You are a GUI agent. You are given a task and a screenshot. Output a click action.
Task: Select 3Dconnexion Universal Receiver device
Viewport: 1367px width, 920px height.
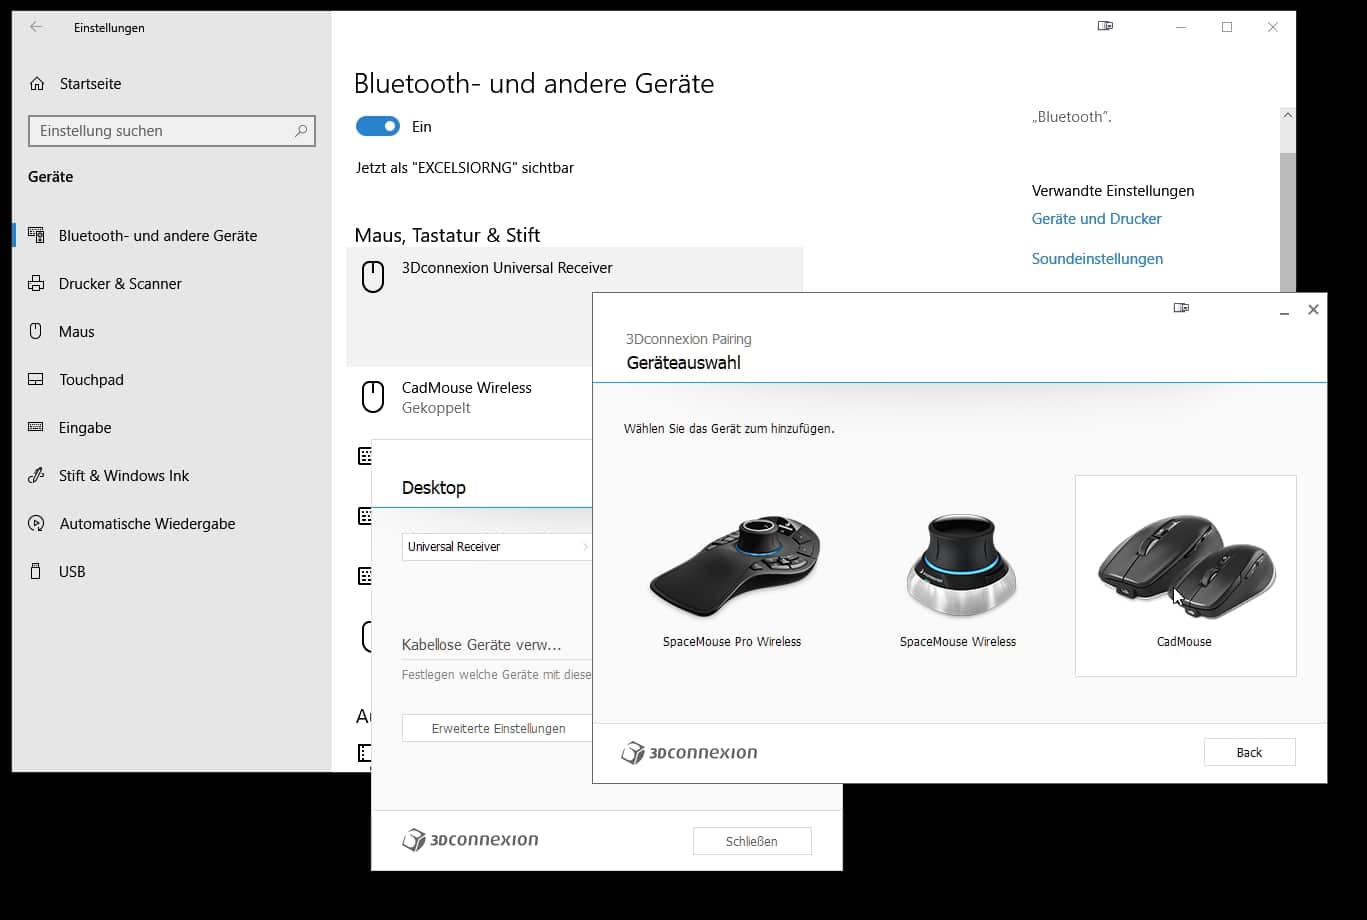tap(575, 306)
